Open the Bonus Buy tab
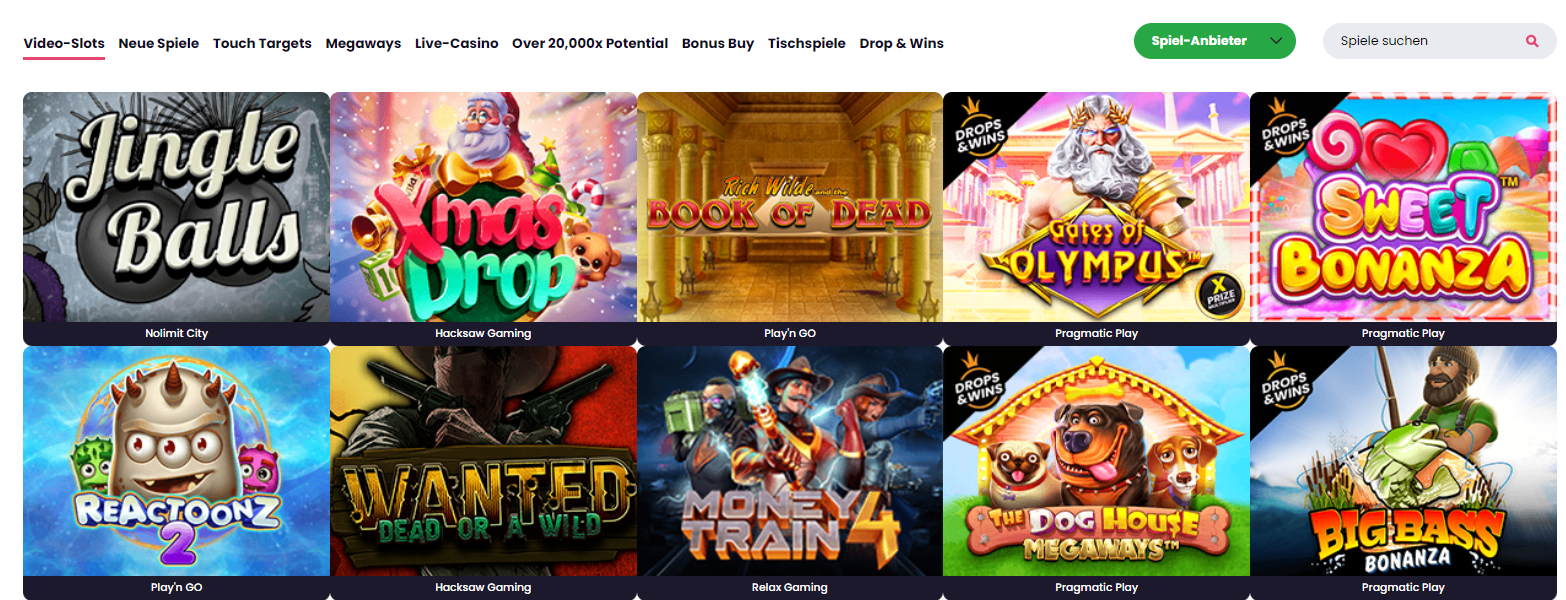 pos(718,43)
